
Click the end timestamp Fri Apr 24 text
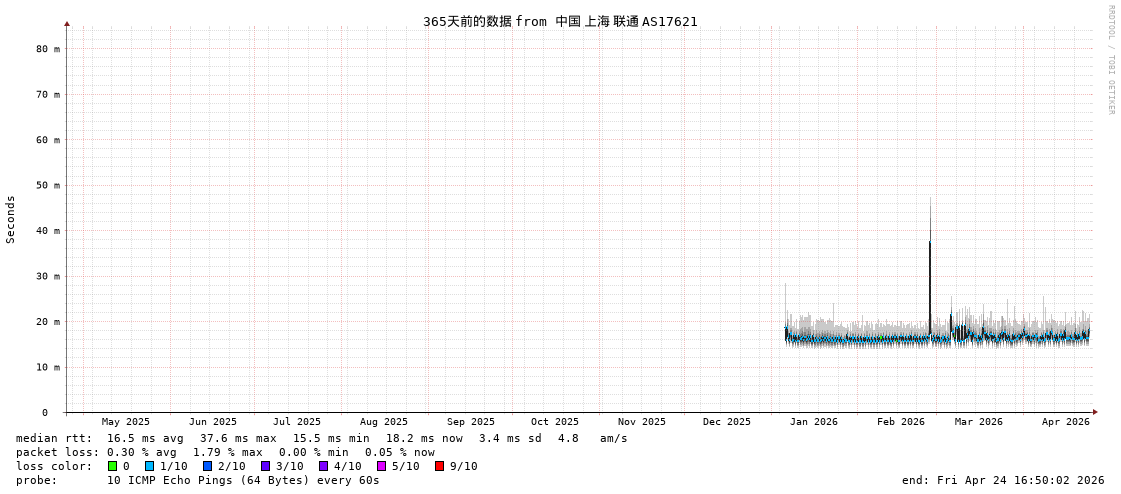tap(1003, 480)
